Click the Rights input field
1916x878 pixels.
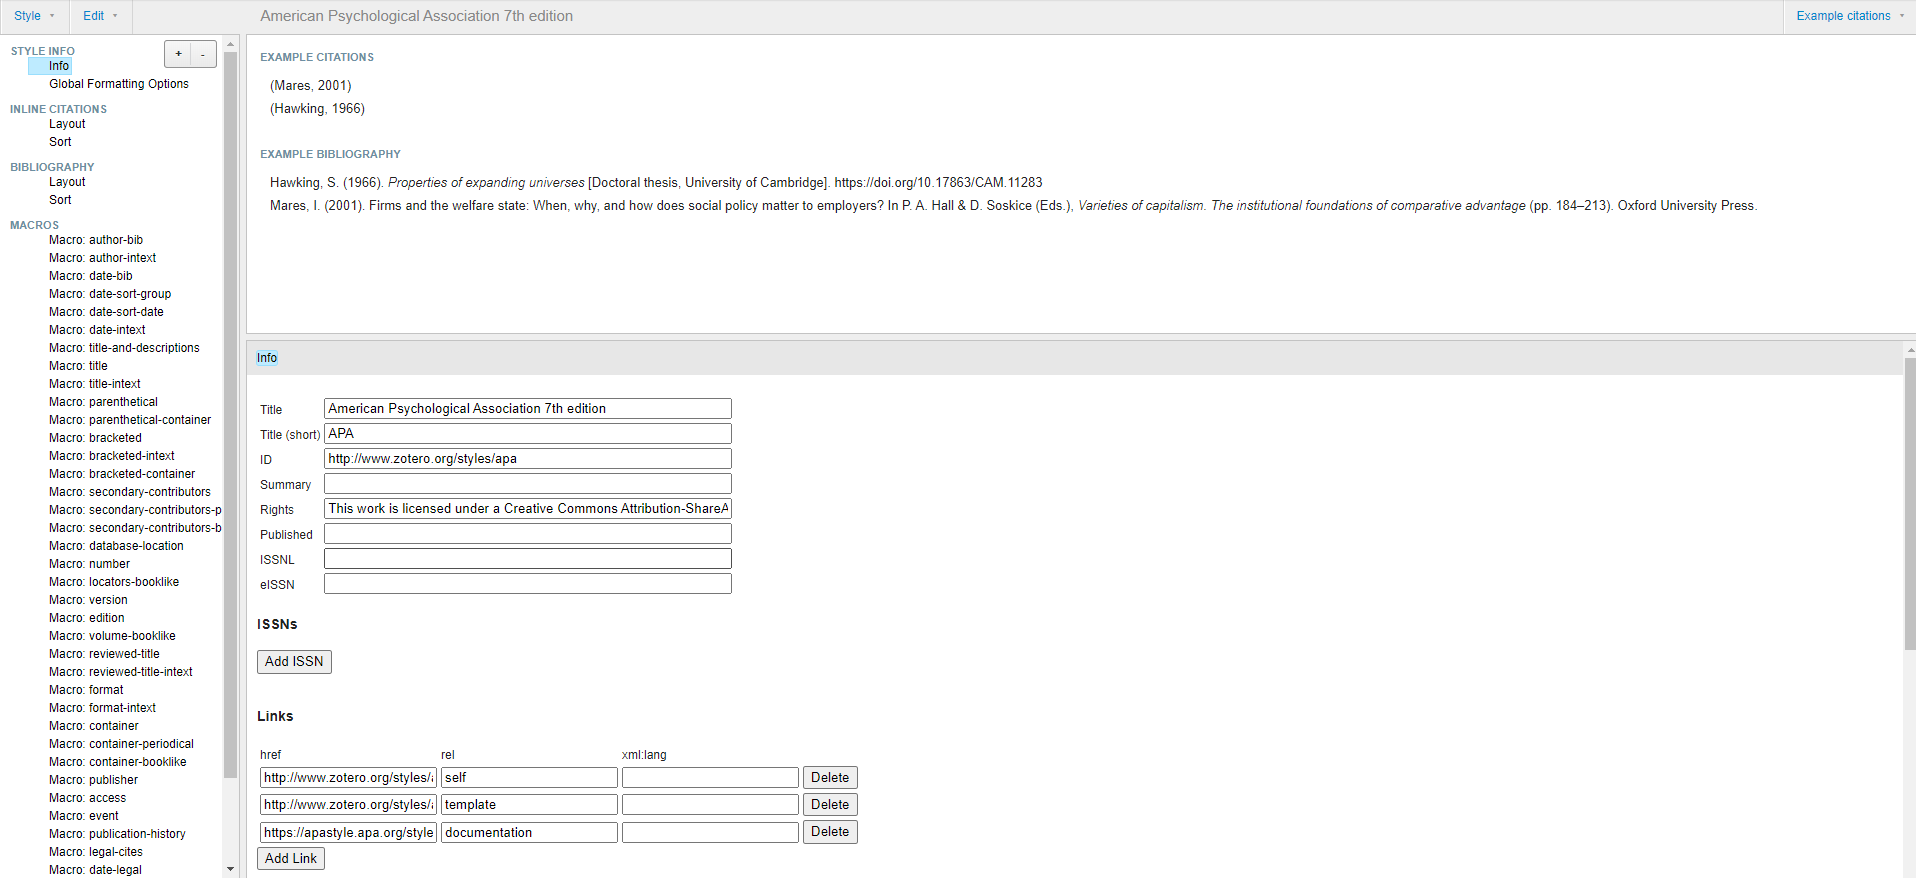[528, 509]
